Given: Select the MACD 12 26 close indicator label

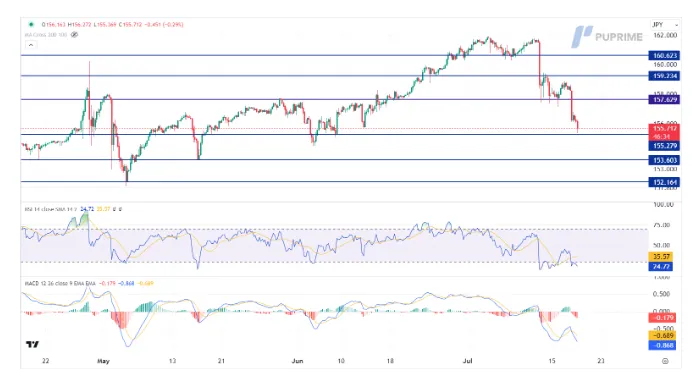Looking at the screenshot, I should pyautogui.click(x=60, y=283).
